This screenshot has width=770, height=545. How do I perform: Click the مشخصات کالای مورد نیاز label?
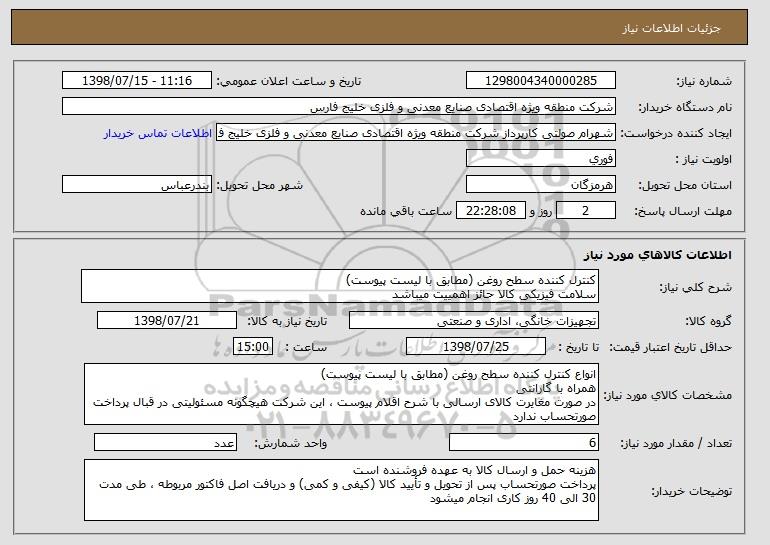coord(668,395)
